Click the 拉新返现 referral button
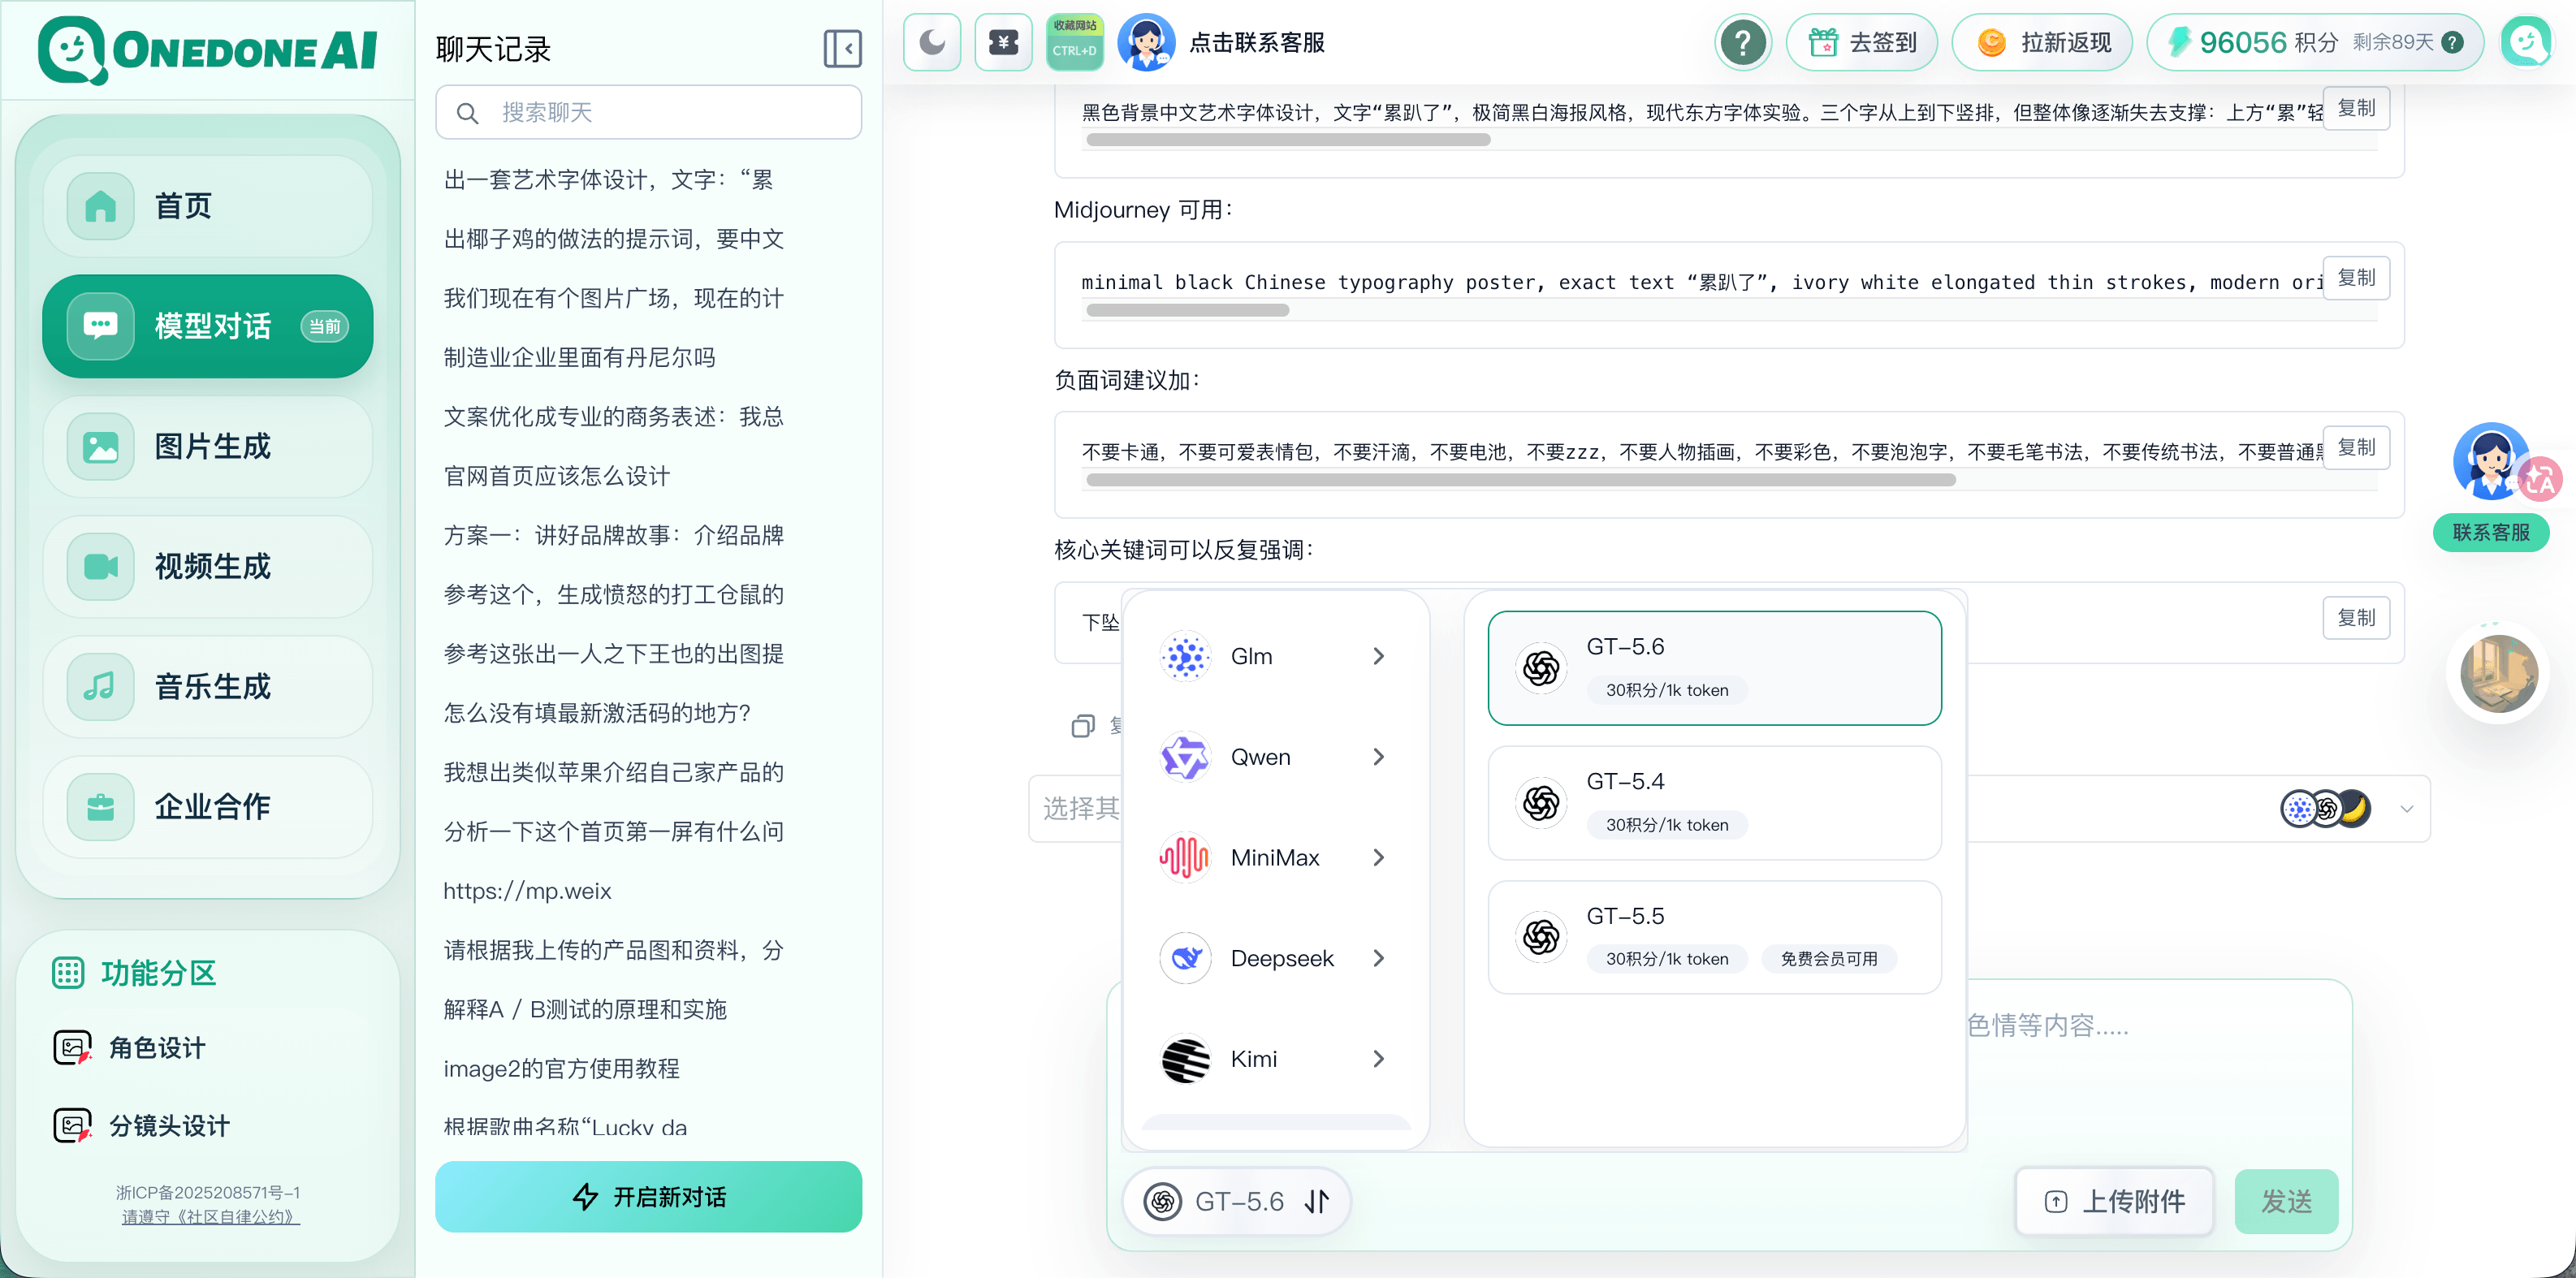Viewport: 2576px width, 1278px height. (2042, 42)
